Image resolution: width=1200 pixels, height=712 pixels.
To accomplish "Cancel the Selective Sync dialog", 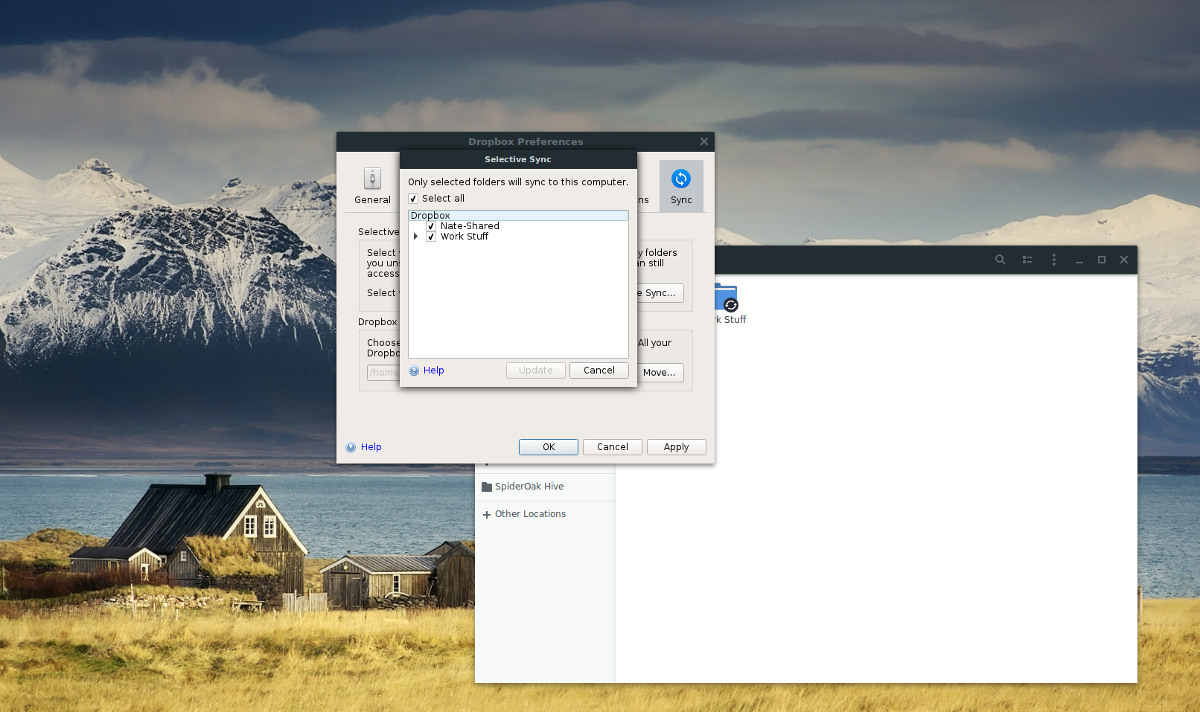I will pyautogui.click(x=599, y=370).
